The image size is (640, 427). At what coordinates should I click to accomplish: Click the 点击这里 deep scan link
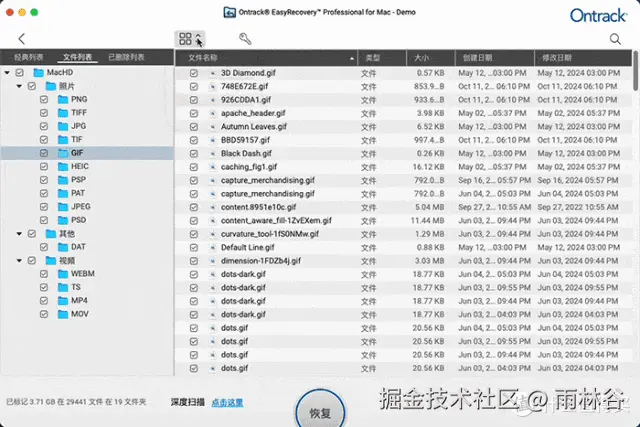pyautogui.click(x=227, y=403)
